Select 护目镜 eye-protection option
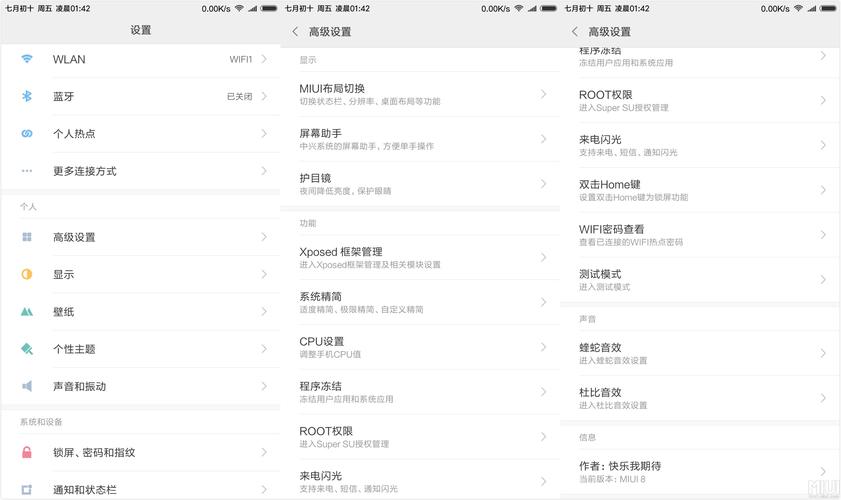841x500 pixels. pyautogui.click(x=420, y=183)
